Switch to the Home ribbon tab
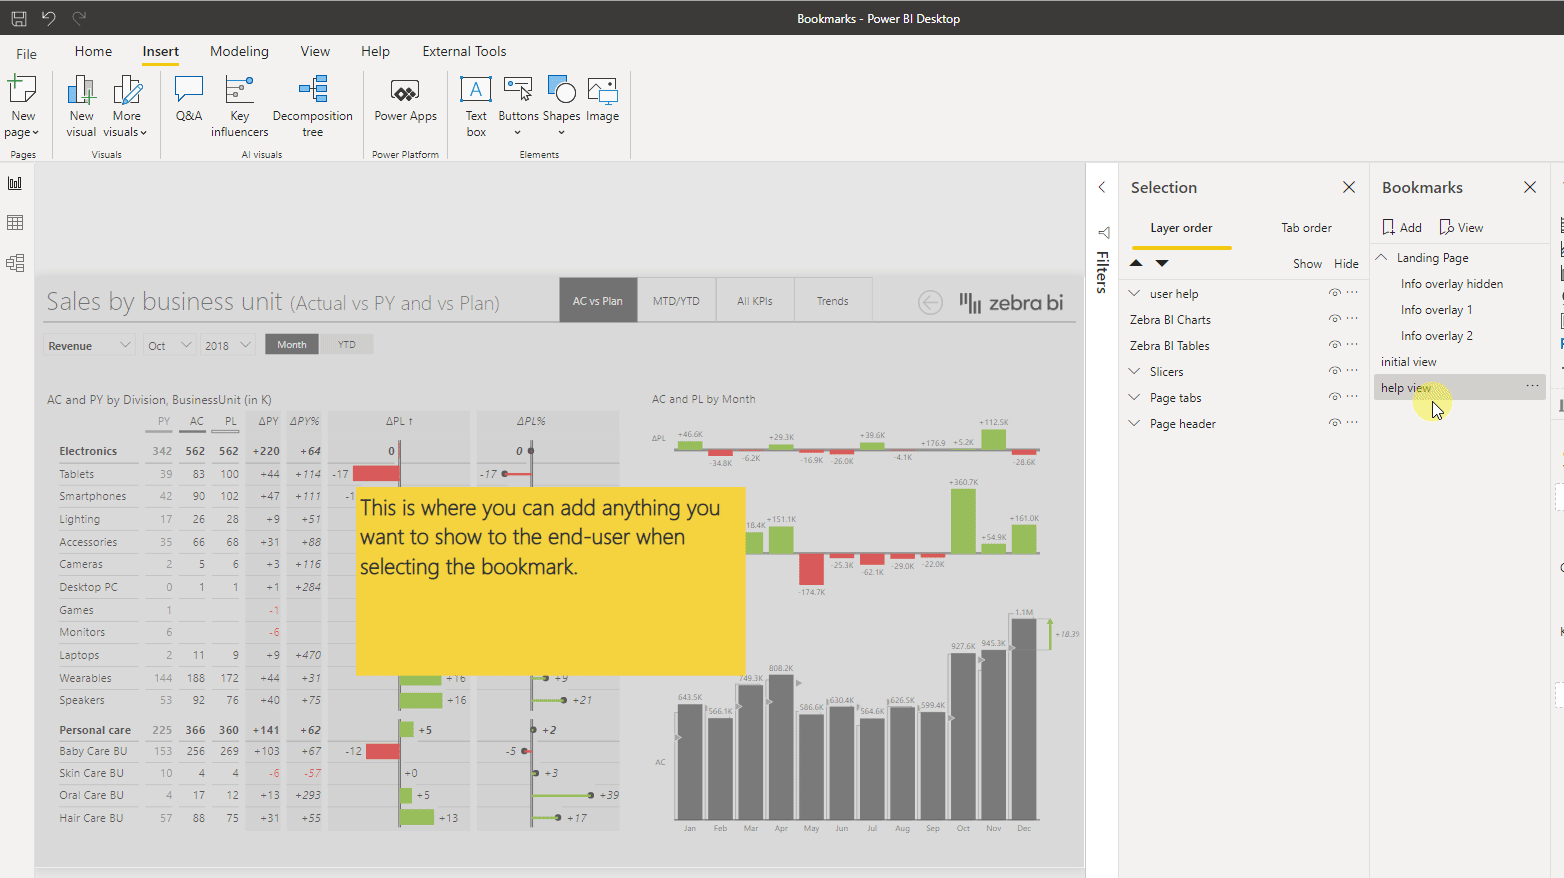This screenshot has width=1564, height=878. 93,51
